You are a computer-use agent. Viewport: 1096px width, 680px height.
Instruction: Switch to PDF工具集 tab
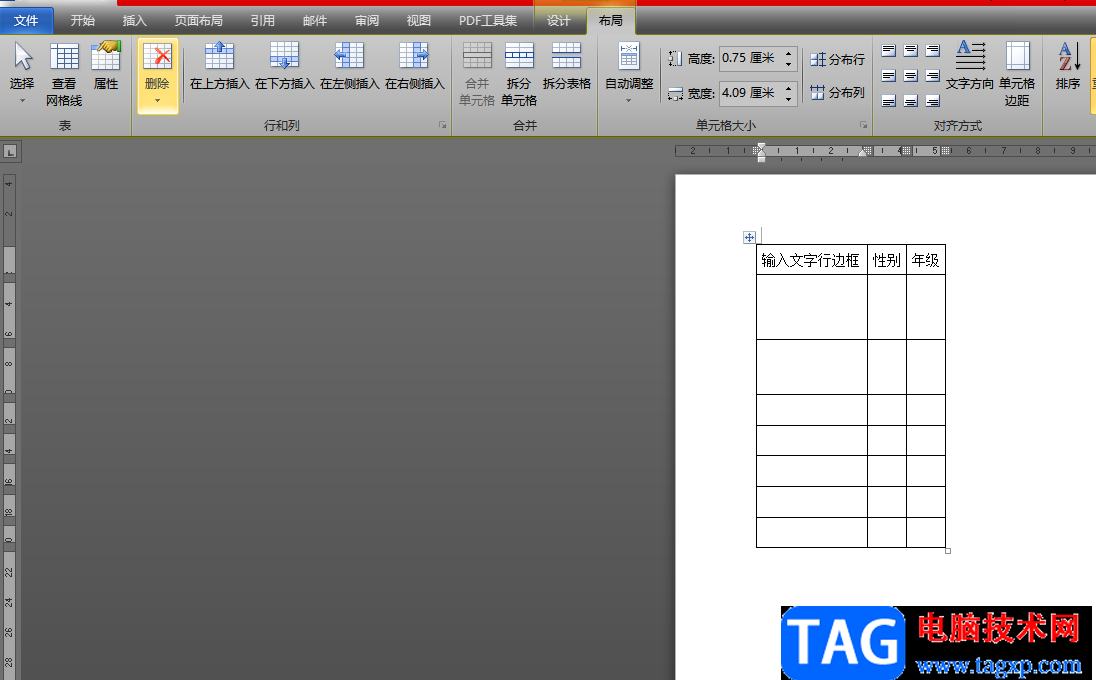(x=488, y=21)
